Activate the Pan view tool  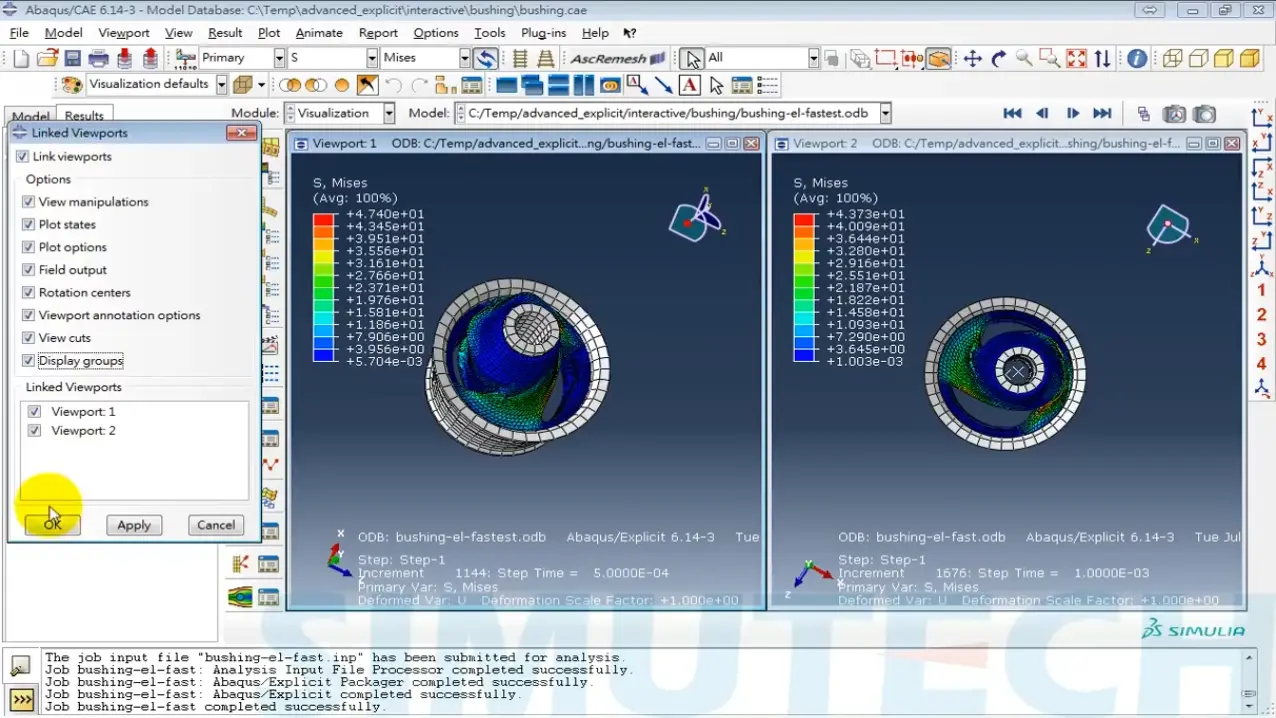[x=972, y=58]
